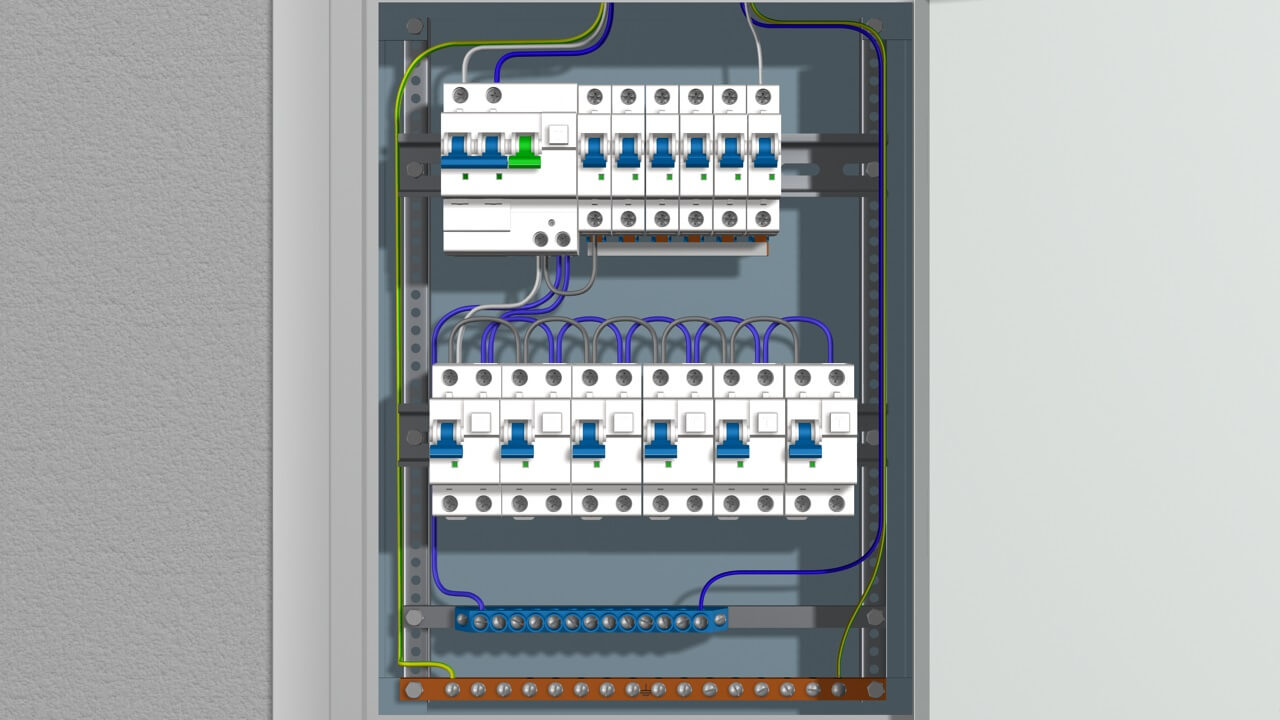Viewport: 1280px width, 720px height.
Task: Click the bottom screw terminal of the first single-pole breaker
Action: click(594, 217)
